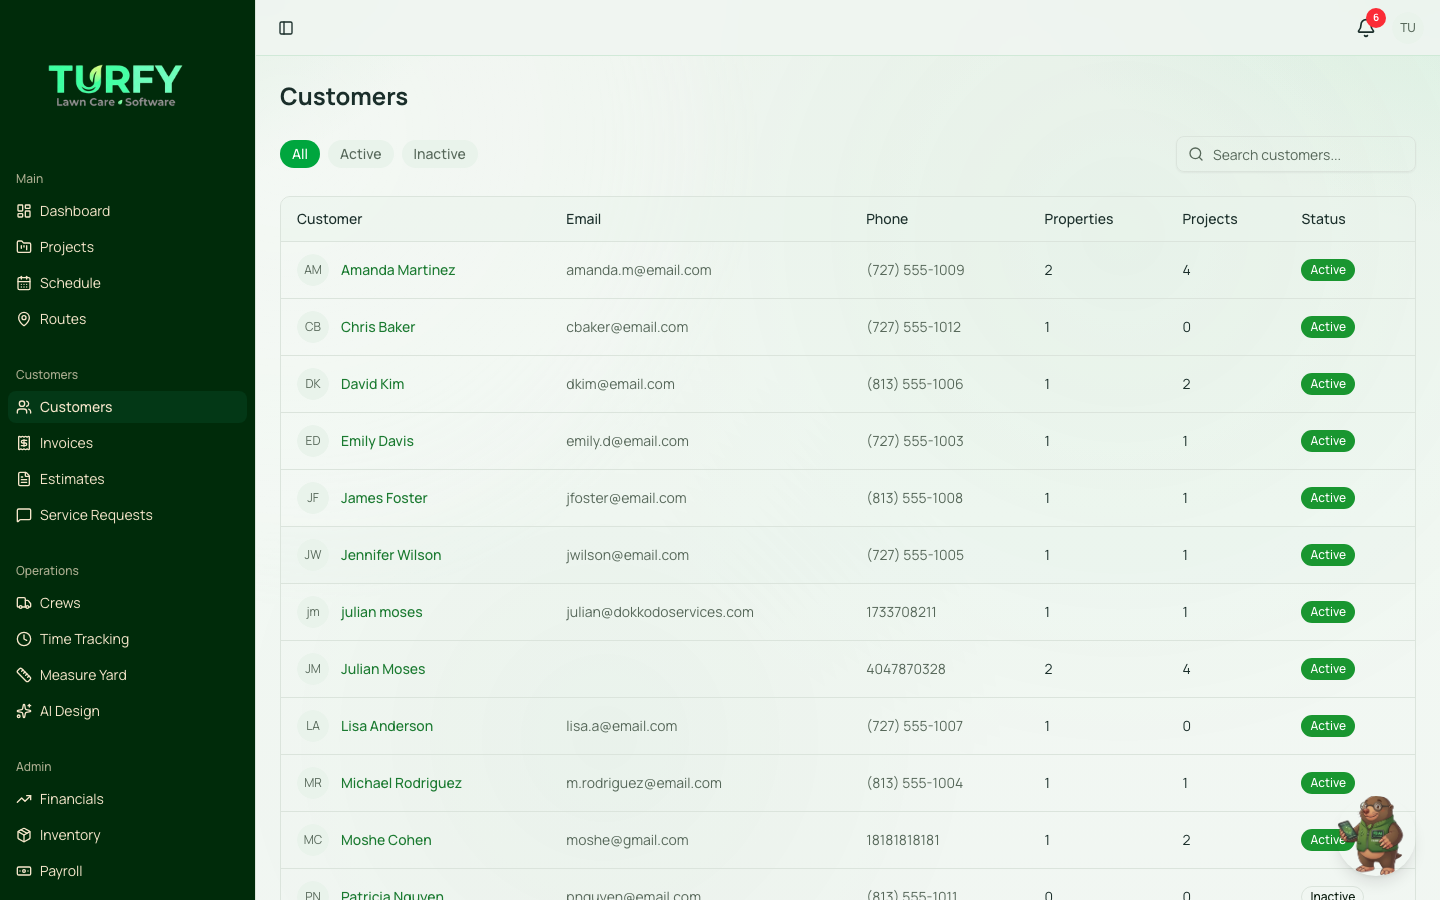Filter customers by Inactive
The height and width of the screenshot is (900, 1440).
coord(439,154)
